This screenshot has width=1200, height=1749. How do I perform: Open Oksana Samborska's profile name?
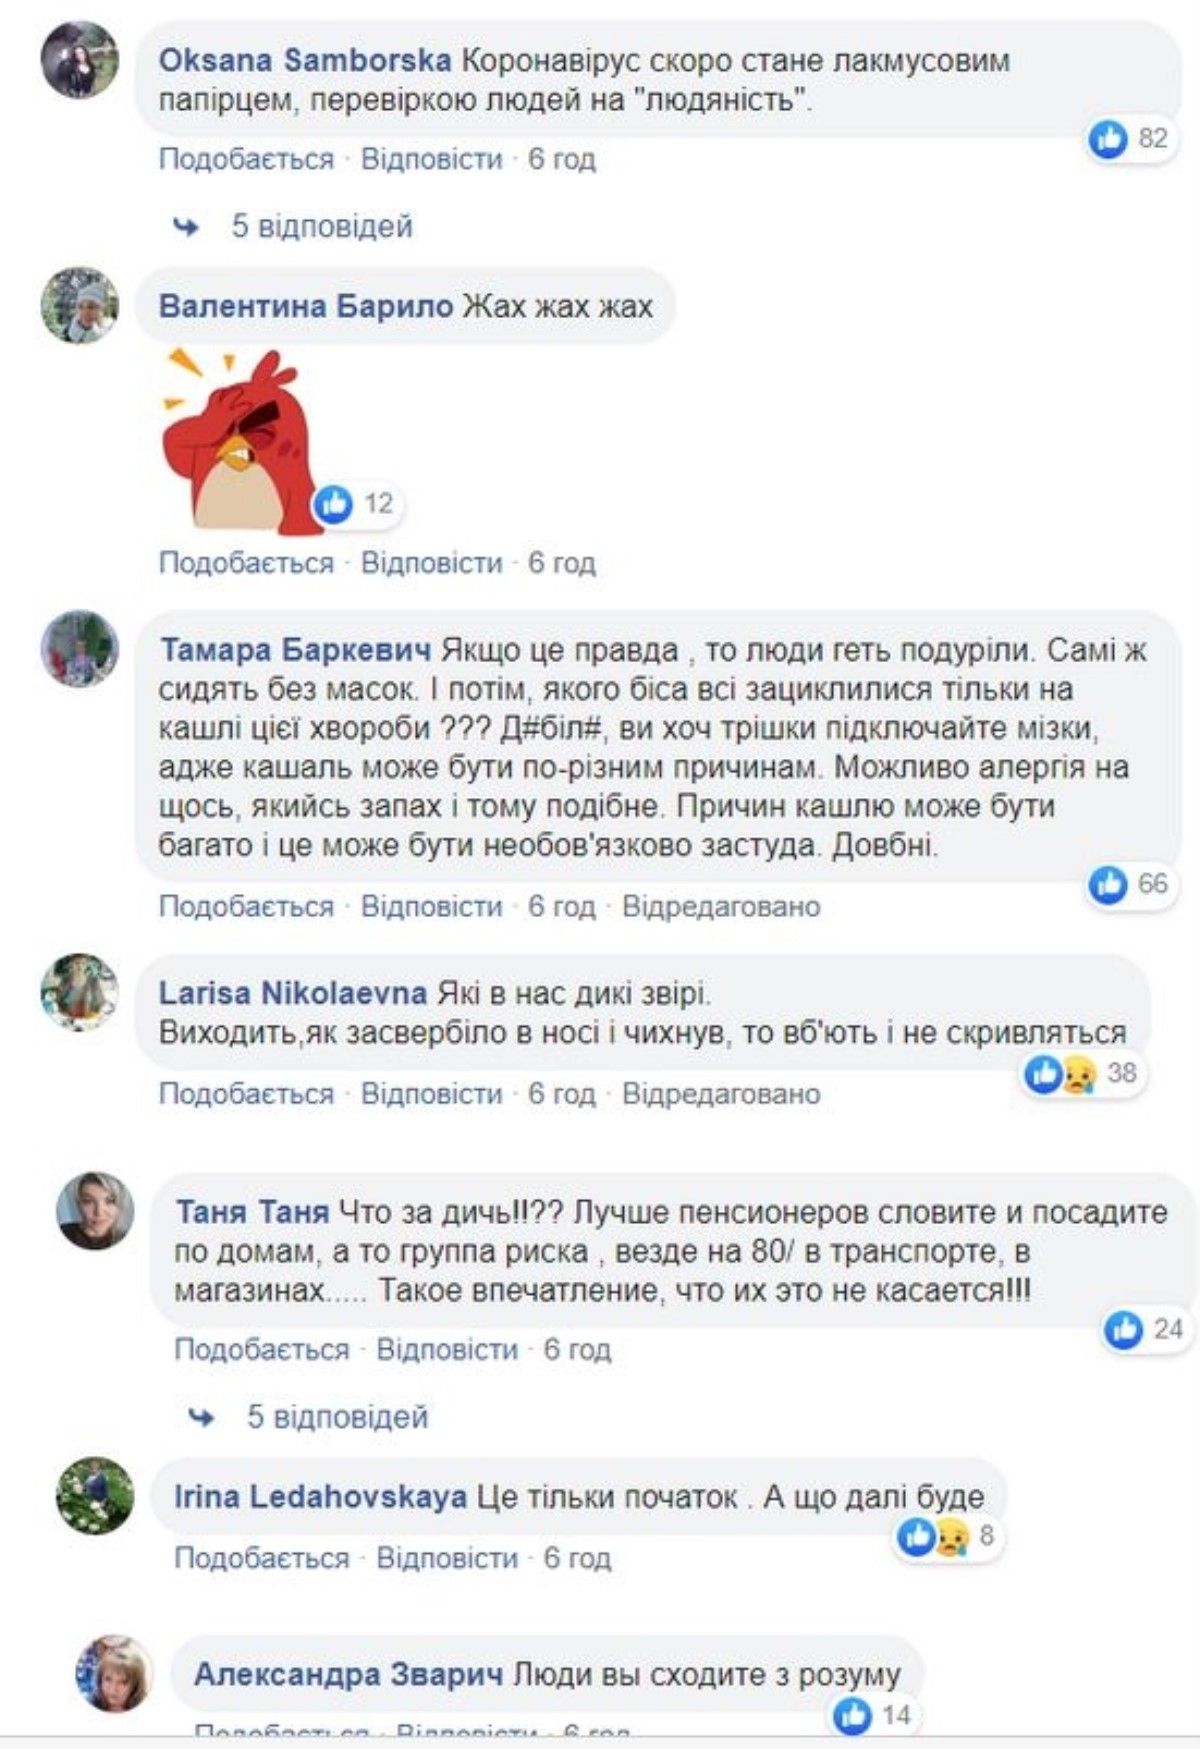tap(305, 60)
